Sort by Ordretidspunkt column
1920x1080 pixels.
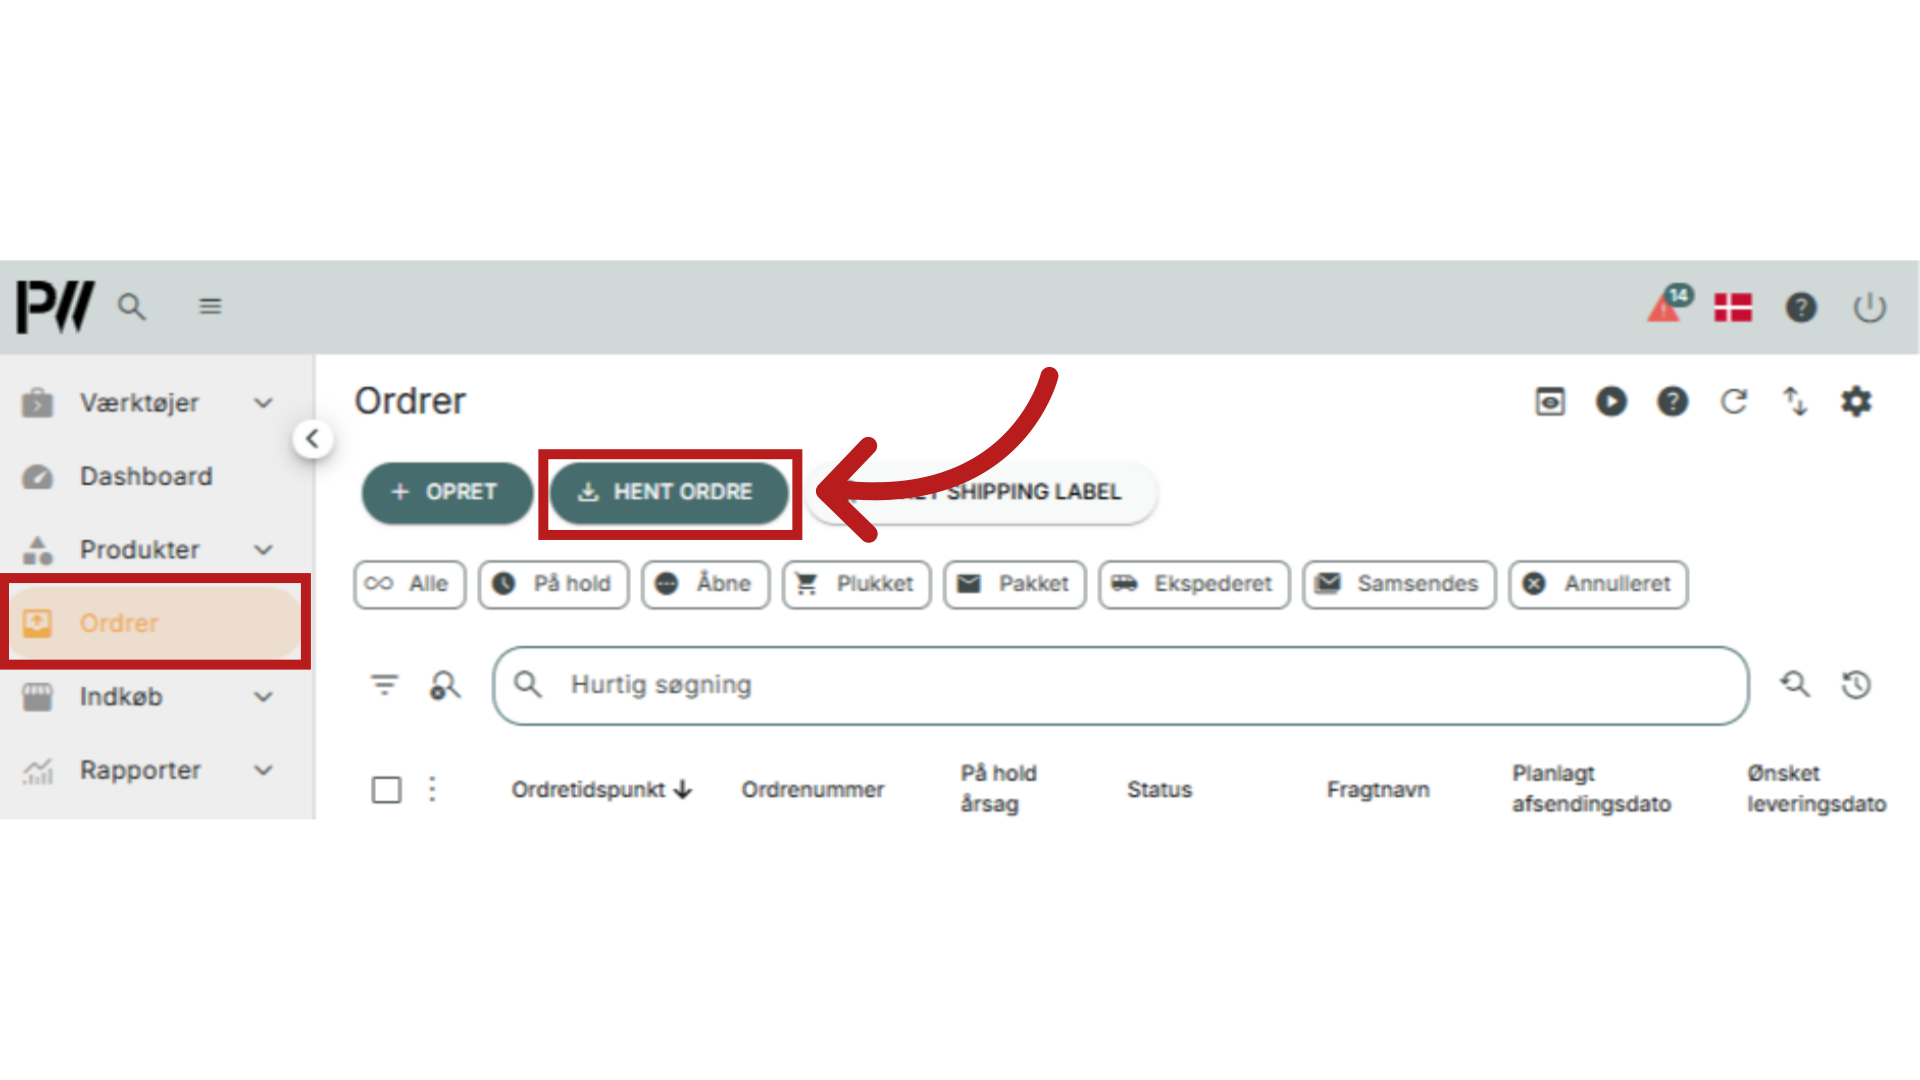point(601,790)
